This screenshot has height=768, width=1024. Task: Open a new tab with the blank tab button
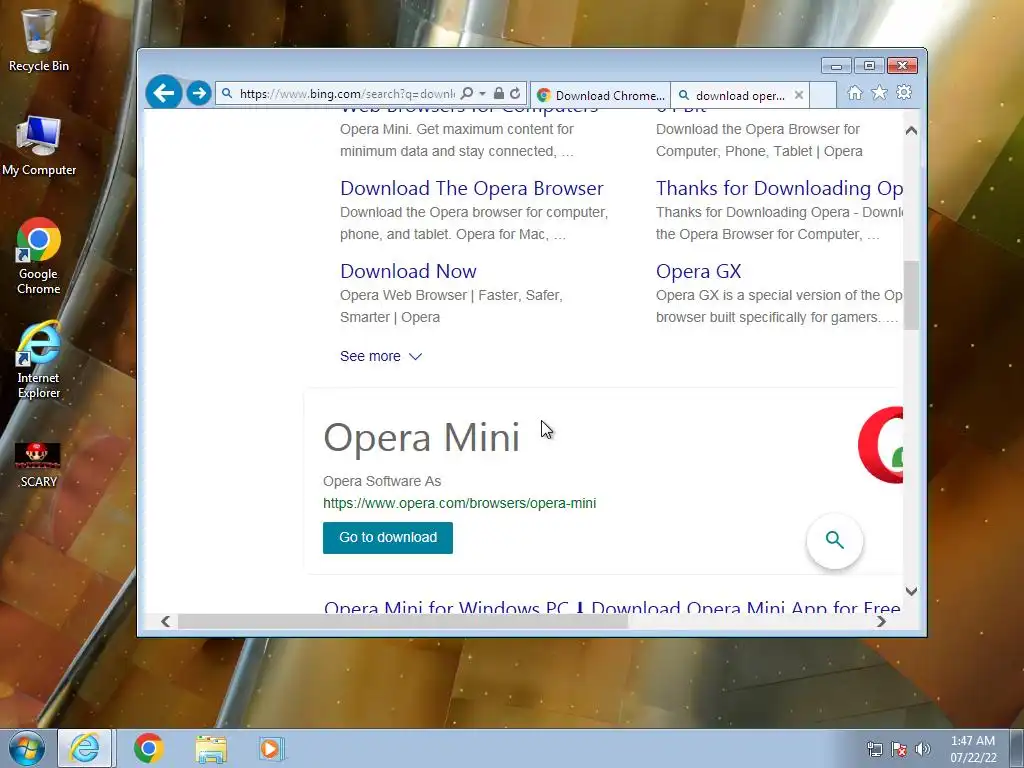click(x=824, y=95)
